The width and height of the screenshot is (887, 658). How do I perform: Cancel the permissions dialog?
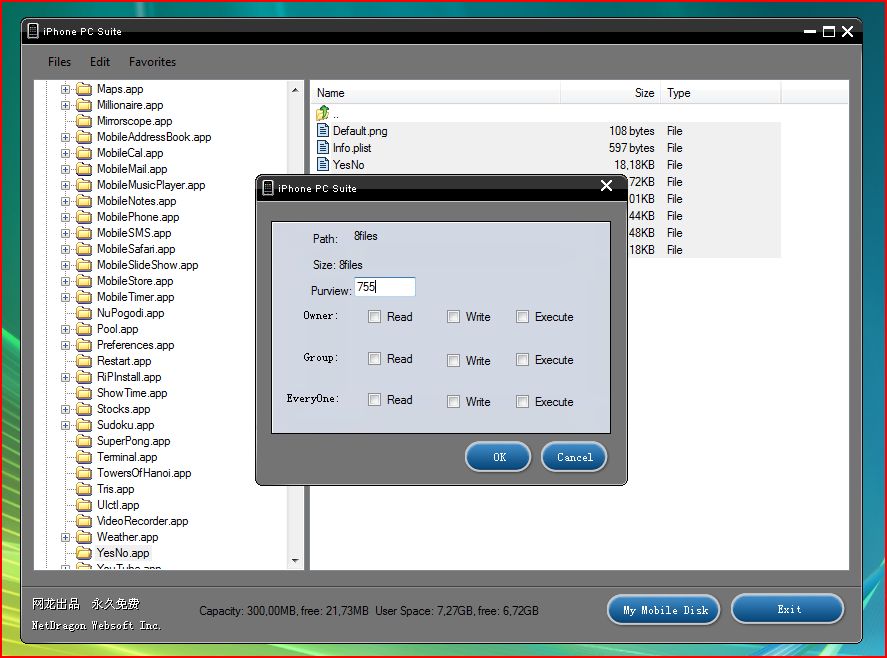pos(574,457)
